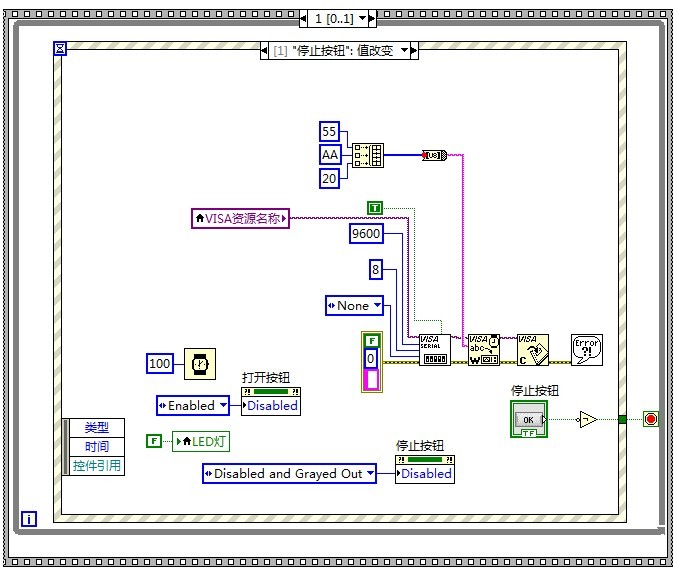Click the while loop stop condition terminal
The height and width of the screenshot is (567, 678).
tap(651, 419)
